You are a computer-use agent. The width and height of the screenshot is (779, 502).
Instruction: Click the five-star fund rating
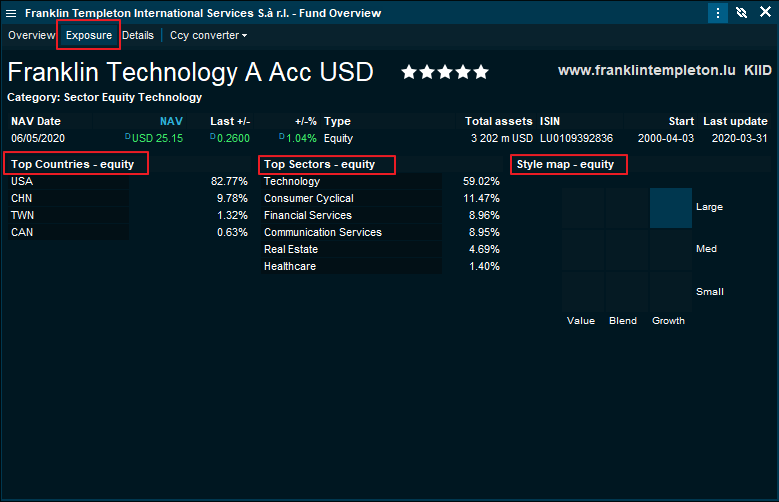pos(445,72)
